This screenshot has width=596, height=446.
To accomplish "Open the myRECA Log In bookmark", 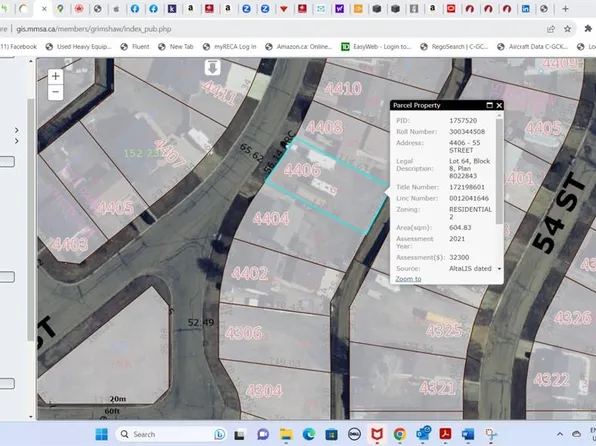I will (230, 47).
